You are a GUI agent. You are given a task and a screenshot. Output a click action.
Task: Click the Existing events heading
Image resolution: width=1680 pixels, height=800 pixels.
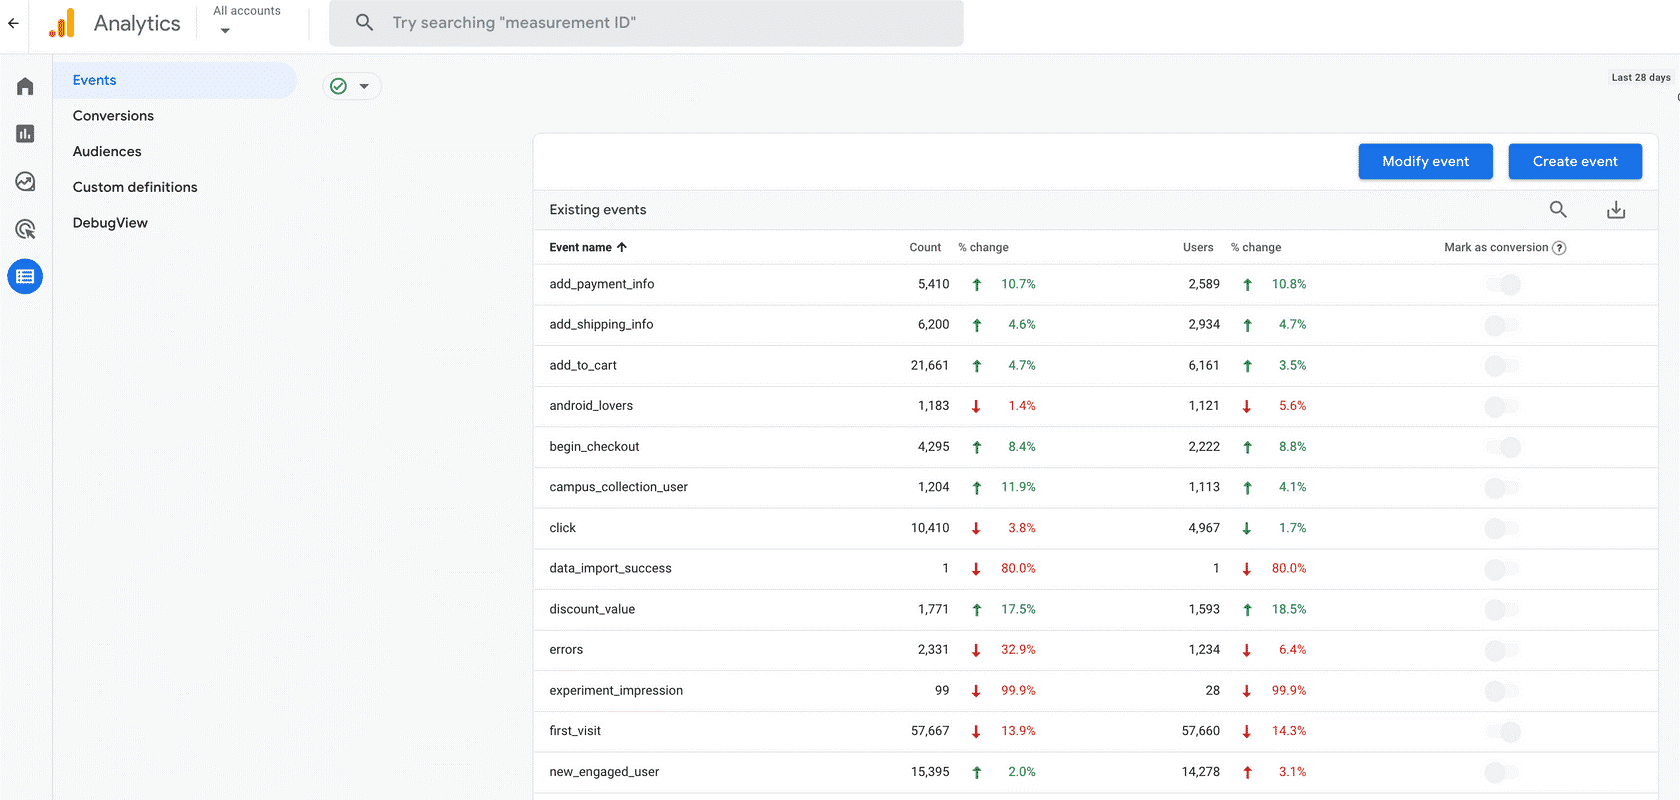[598, 210]
